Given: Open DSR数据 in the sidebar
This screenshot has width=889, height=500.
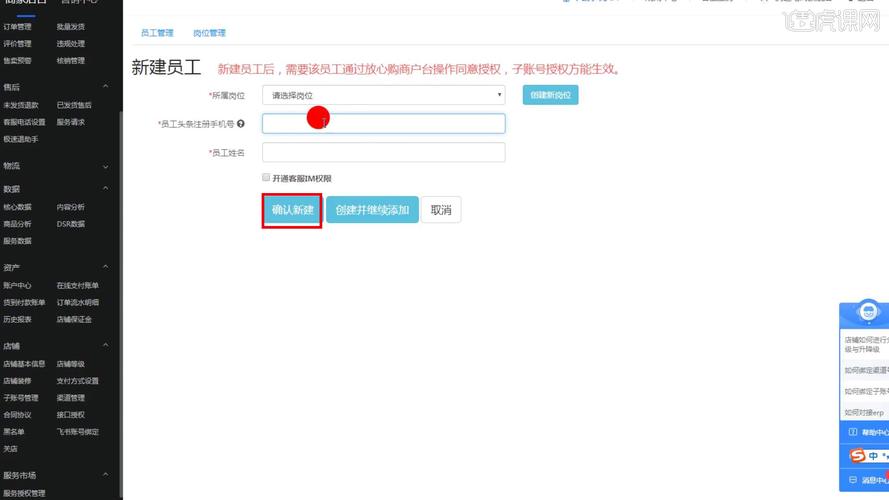Looking at the screenshot, I should pos(71,224).
